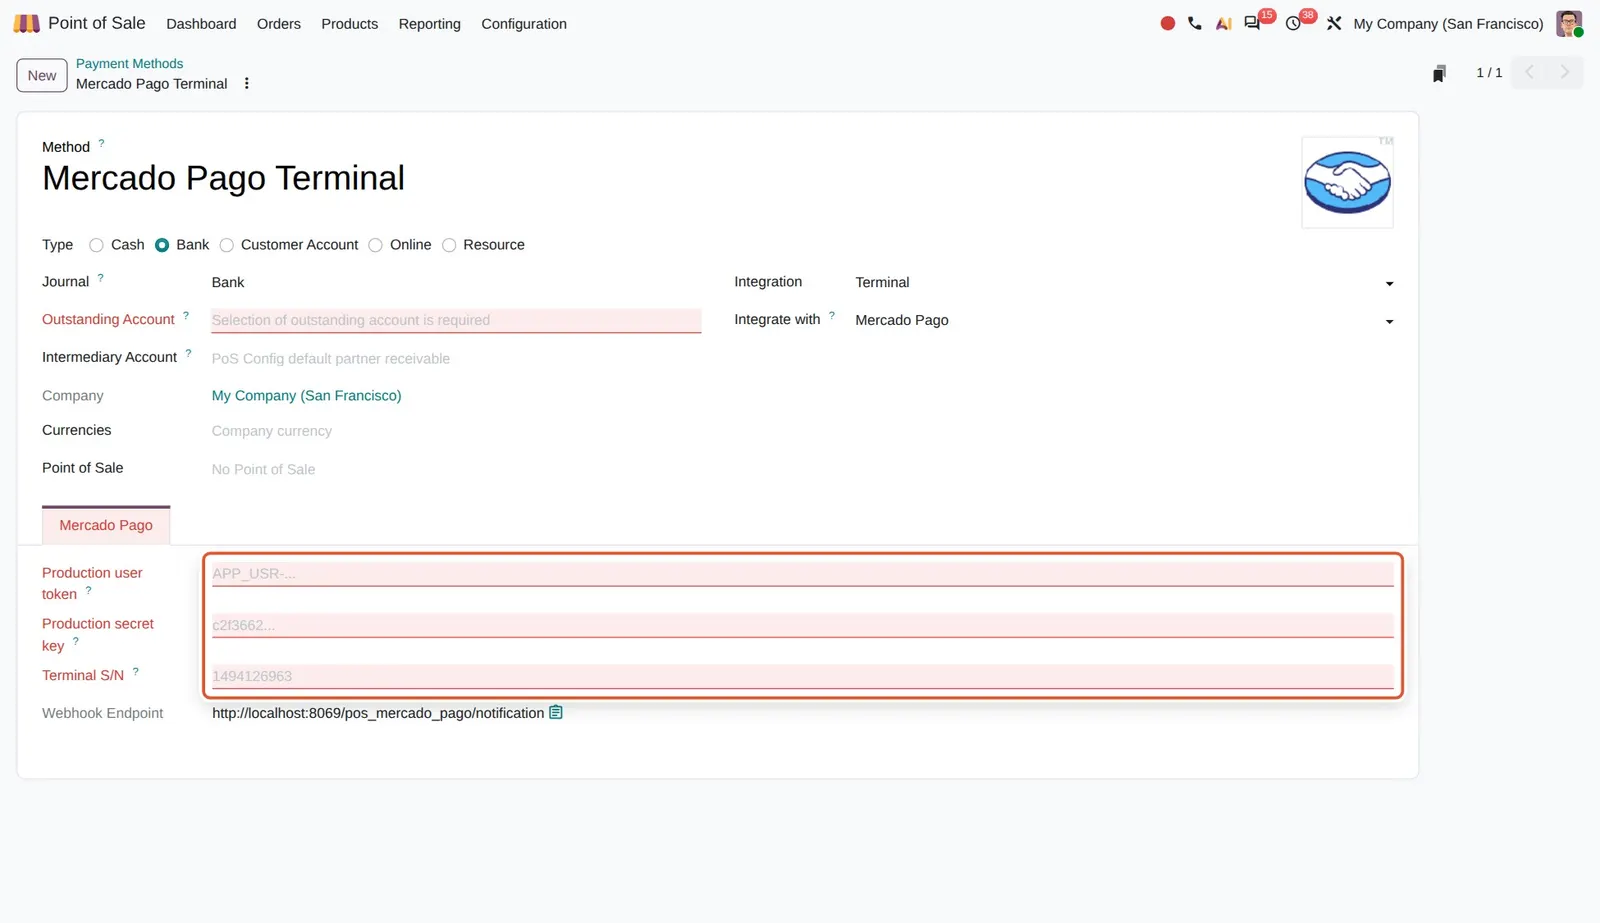The width and height of the screenshot is (1600, 923).
Task: Open the Currencies selection field
Action: [456, 431]
